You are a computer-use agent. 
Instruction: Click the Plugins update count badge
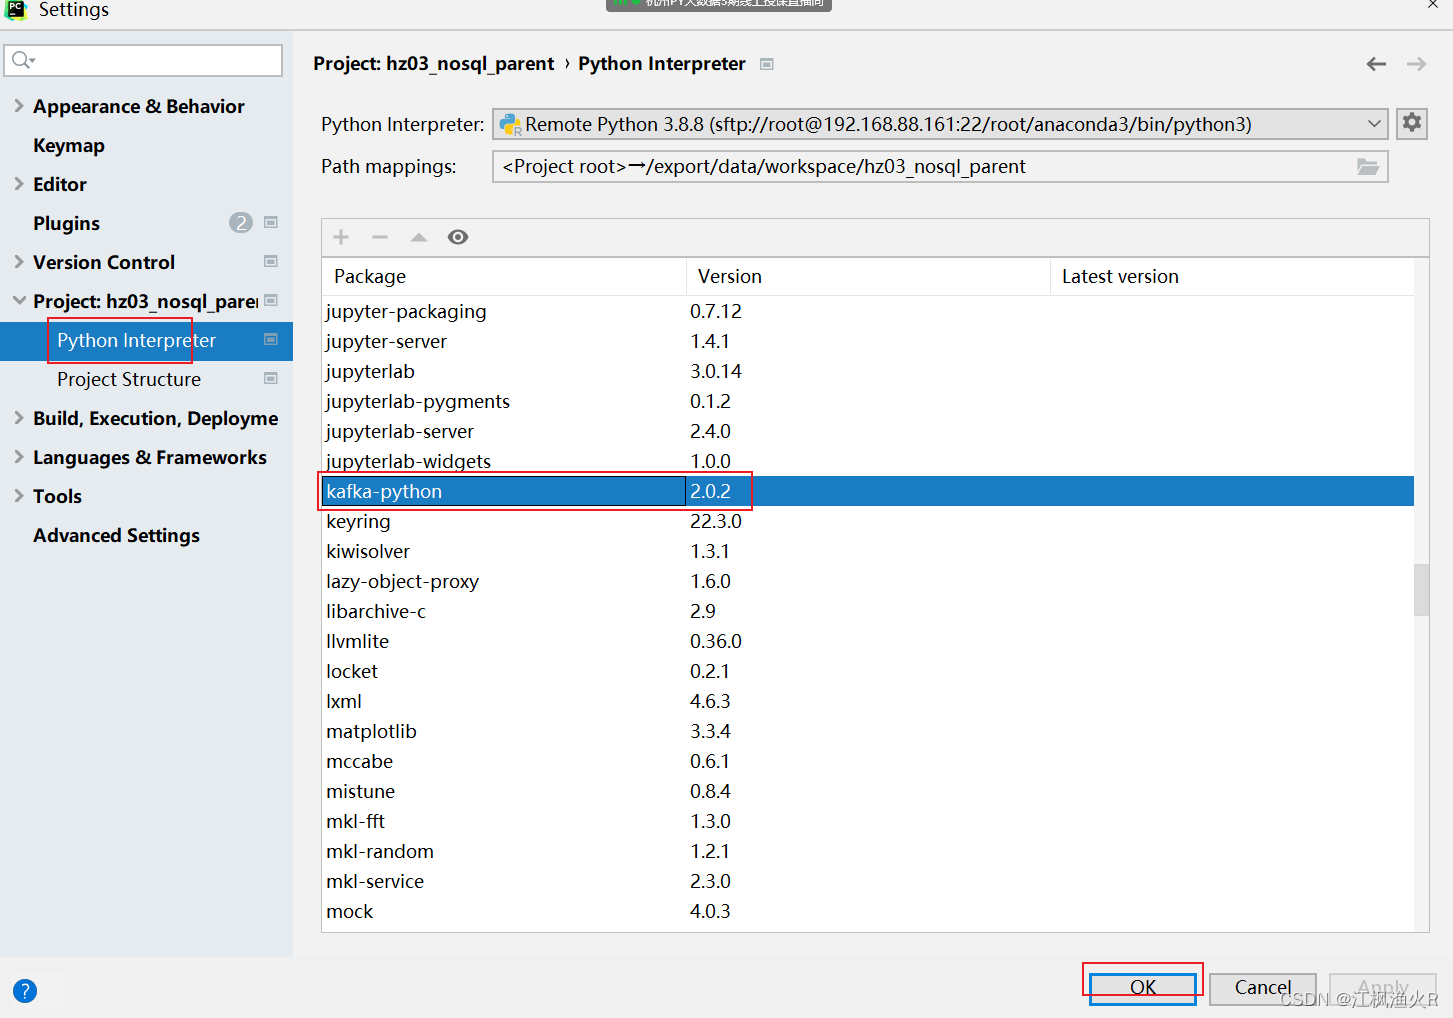(241, 223)
